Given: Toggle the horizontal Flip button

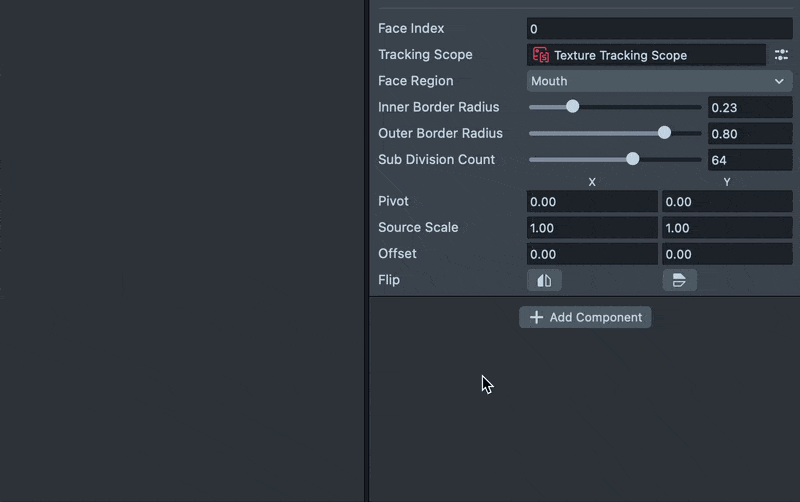Looking at the screenshot, I should tap(544, 280).
